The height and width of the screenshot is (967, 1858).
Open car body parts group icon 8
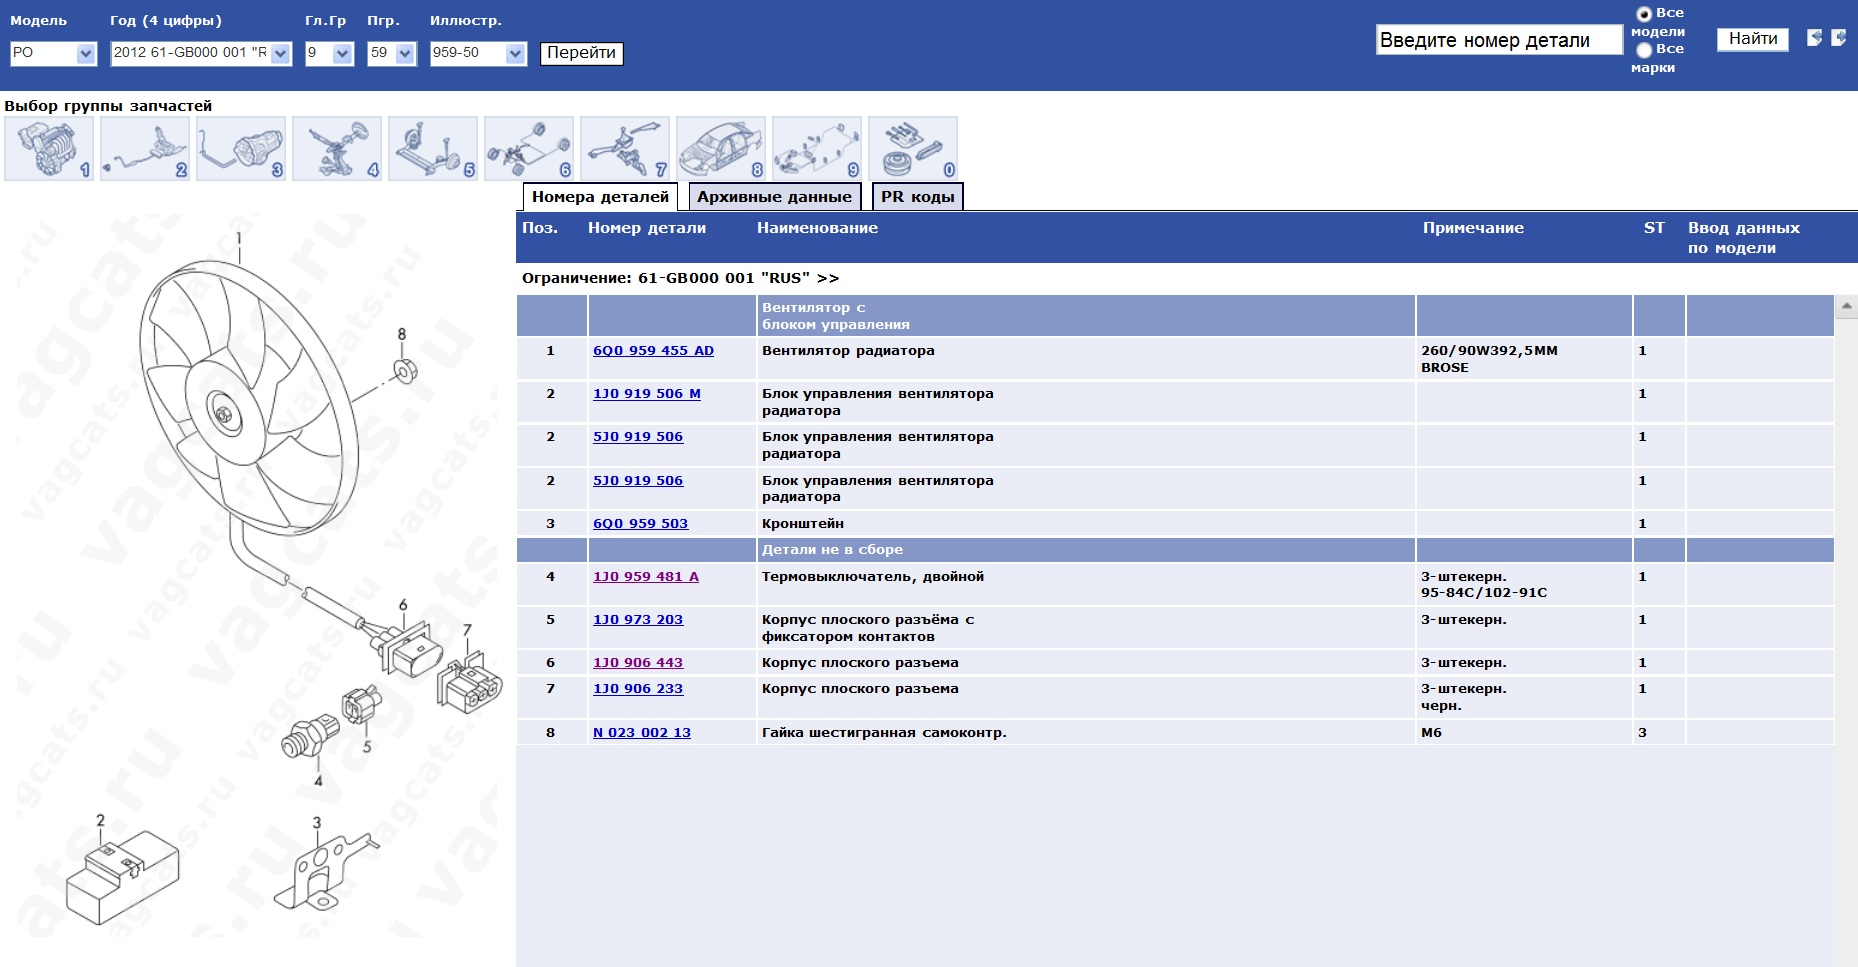pos(721,148)
